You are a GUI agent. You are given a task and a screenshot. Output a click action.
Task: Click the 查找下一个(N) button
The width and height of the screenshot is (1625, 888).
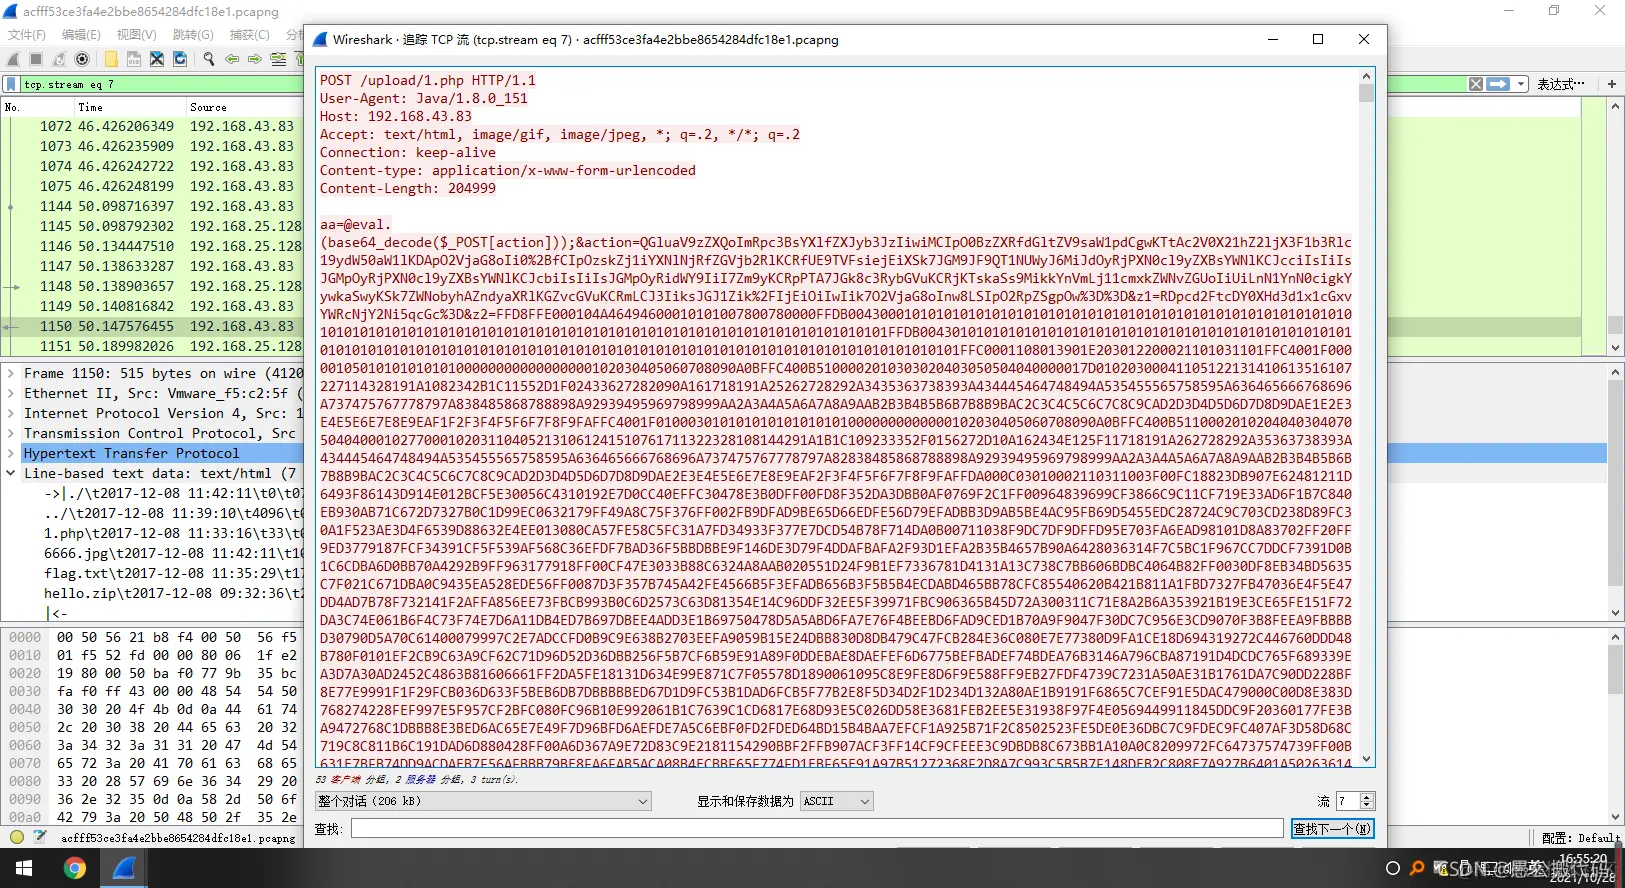[1332, 829]
